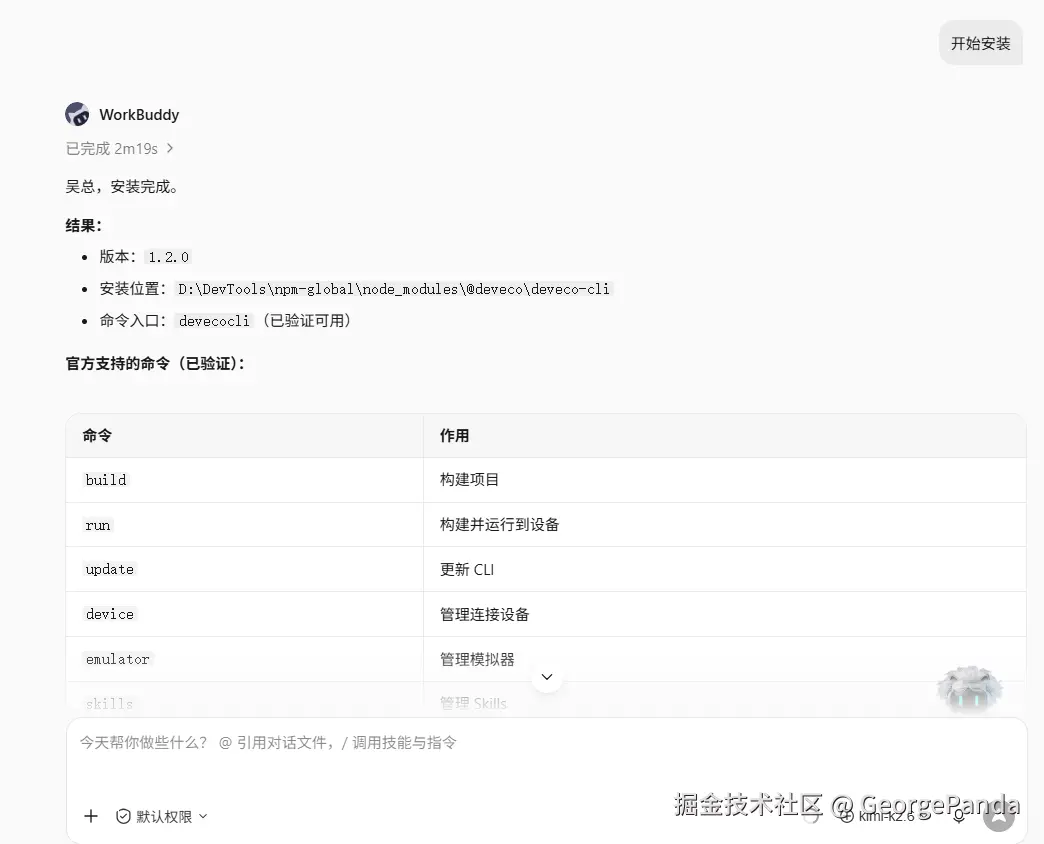This screenshot has height=844, width=1044.
Task: Click the device command cell
Action: tap(244, 614)
